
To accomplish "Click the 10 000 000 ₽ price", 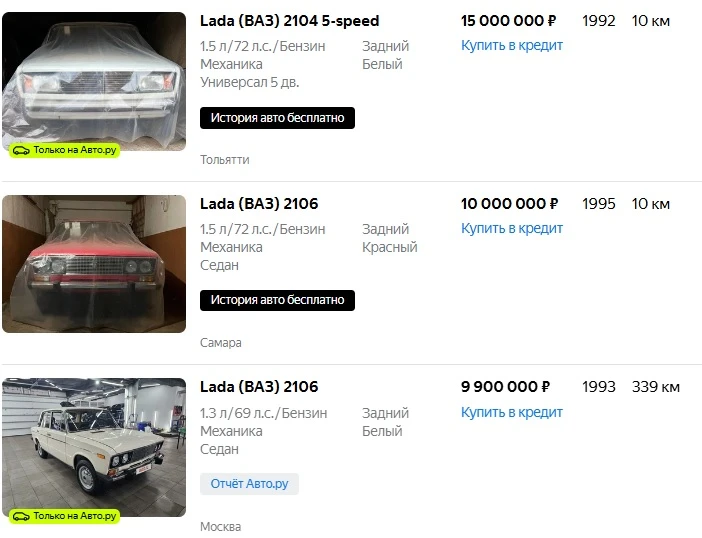I will pyautogui.click(x=509, y=204).
